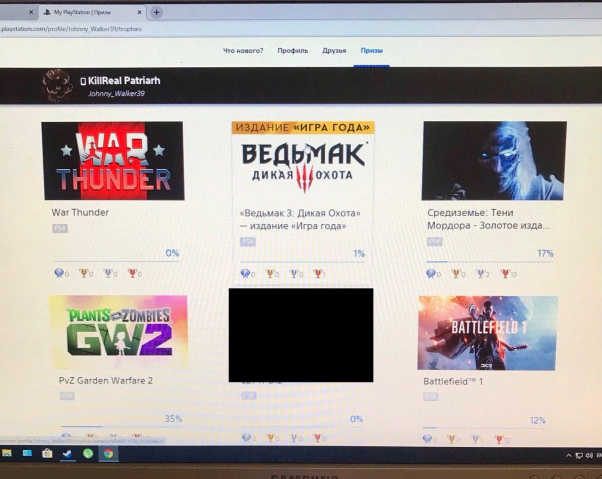The width and height of the screenshot is (602, 479).
Task: Click PvZ Garden Warfare 2 35% progress
Action: point(121,426)
